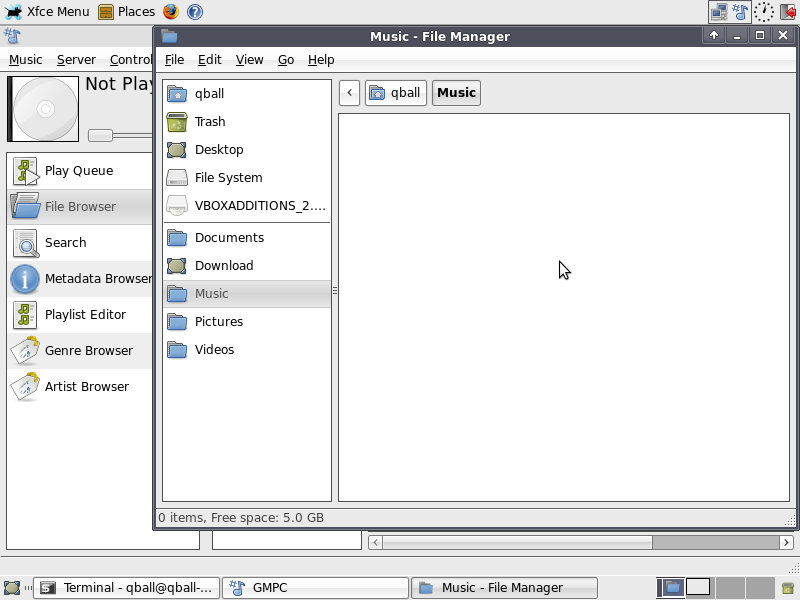The image size is (800, 600).
Task: Open File System in sidebar
Action: click(x=247, y=178)
